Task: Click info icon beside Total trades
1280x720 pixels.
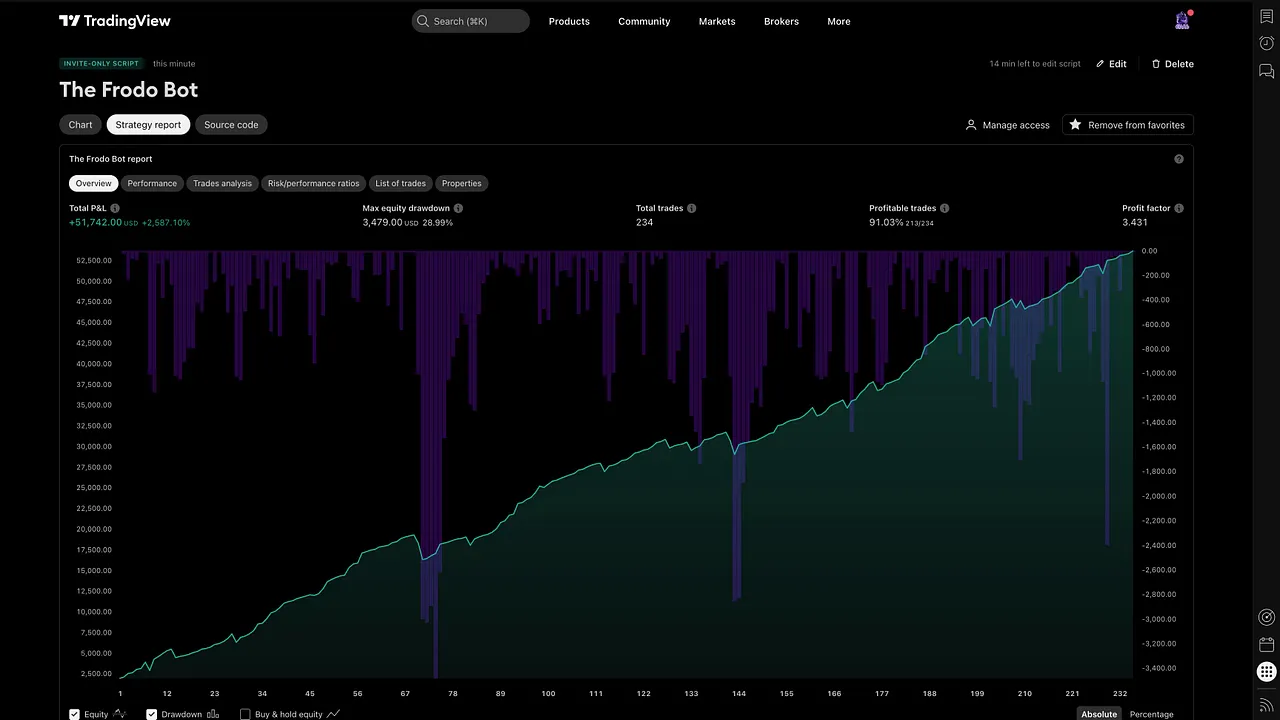Action: (x=691, y=208)
